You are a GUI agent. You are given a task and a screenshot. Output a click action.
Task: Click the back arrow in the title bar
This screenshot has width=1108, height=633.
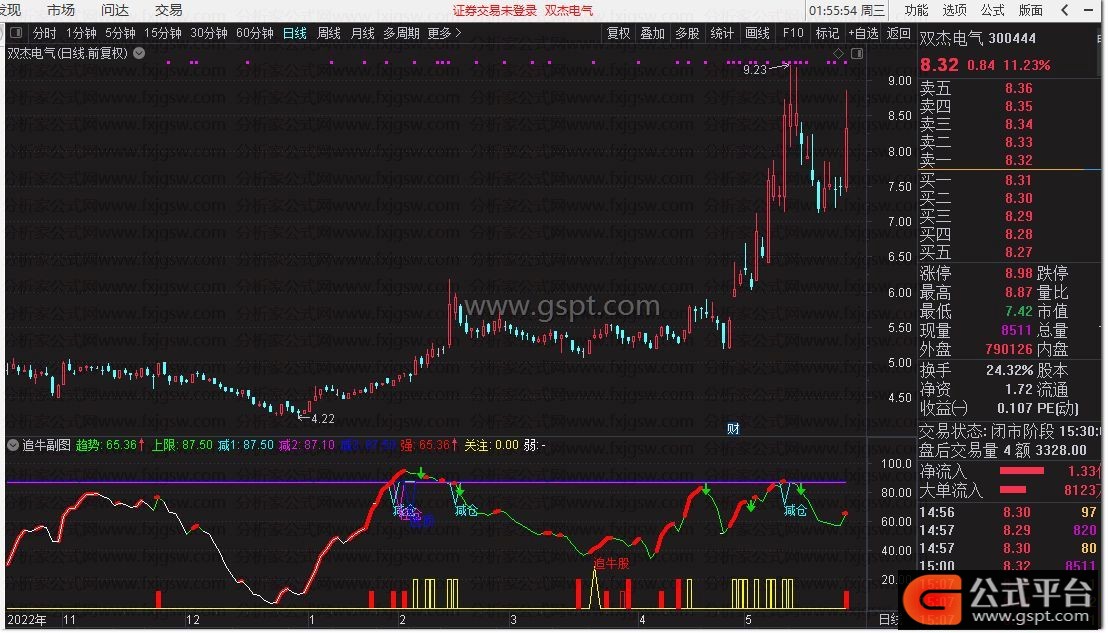pyautogui.click(x=1065, y=10)
